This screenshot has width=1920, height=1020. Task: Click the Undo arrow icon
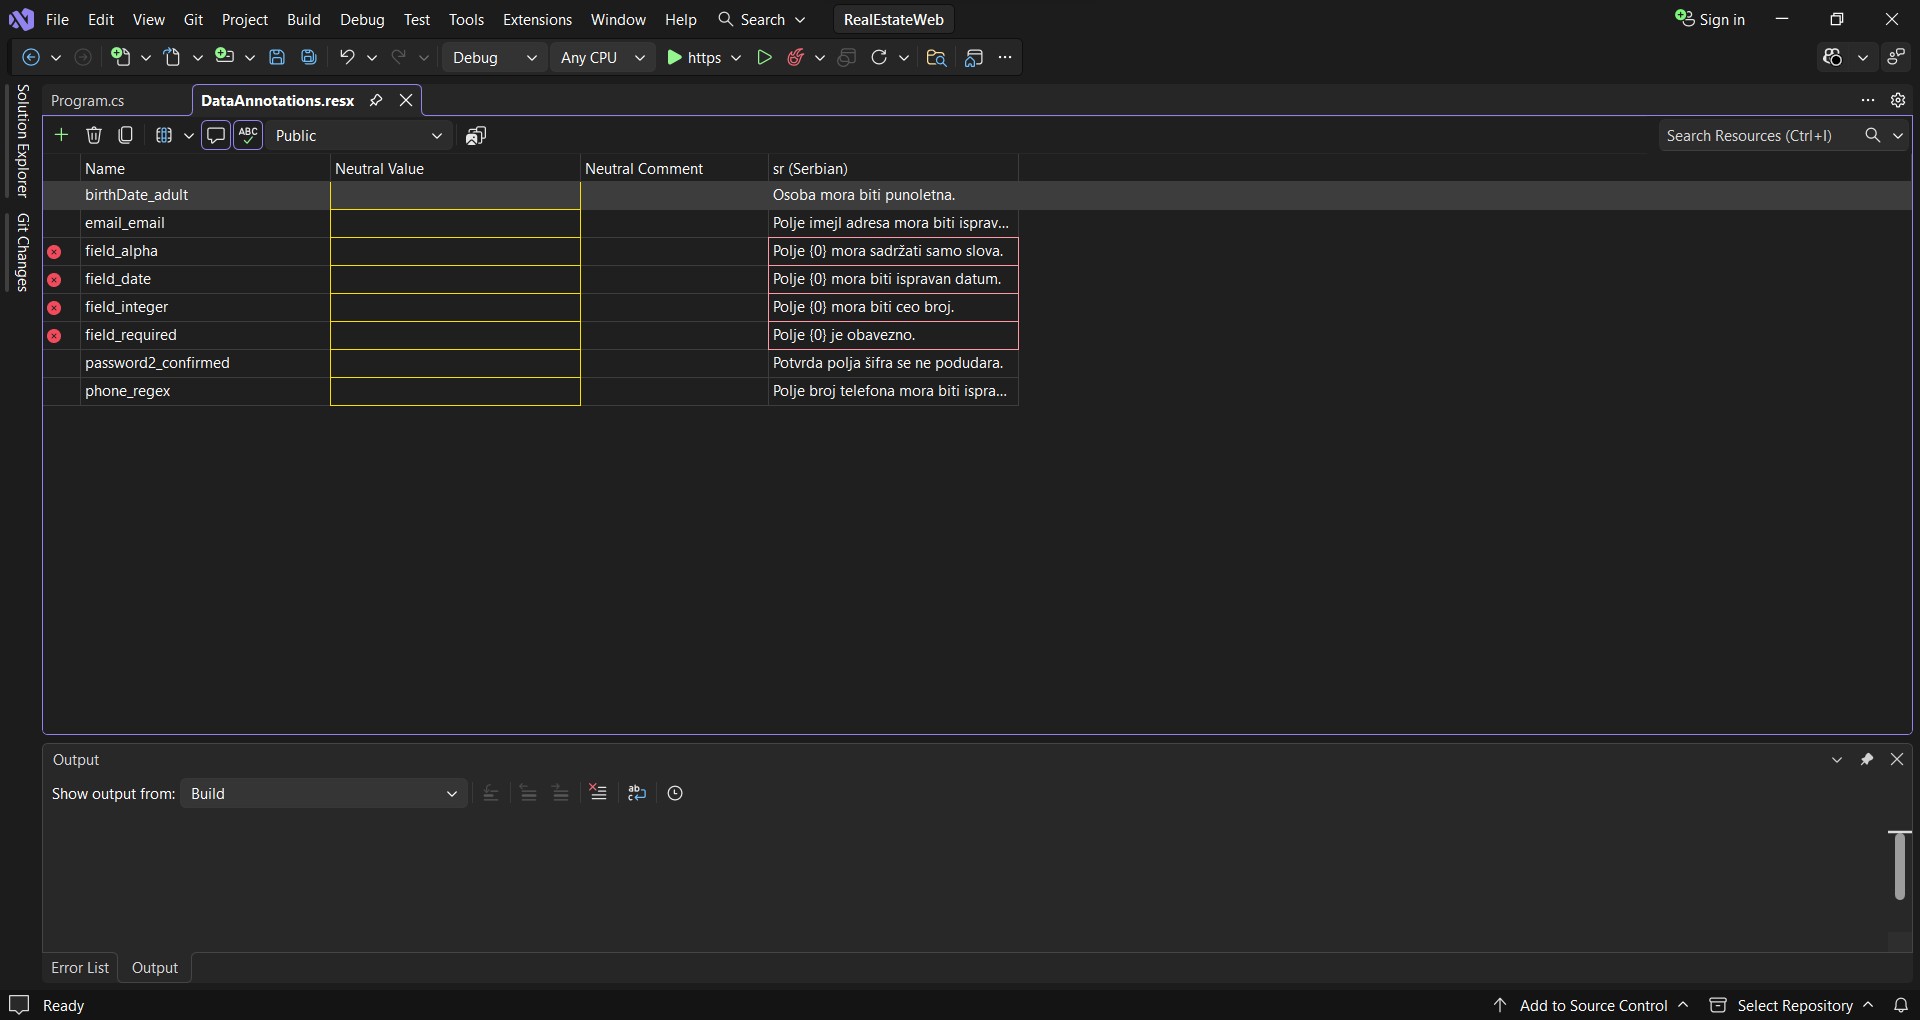[347, 58]
